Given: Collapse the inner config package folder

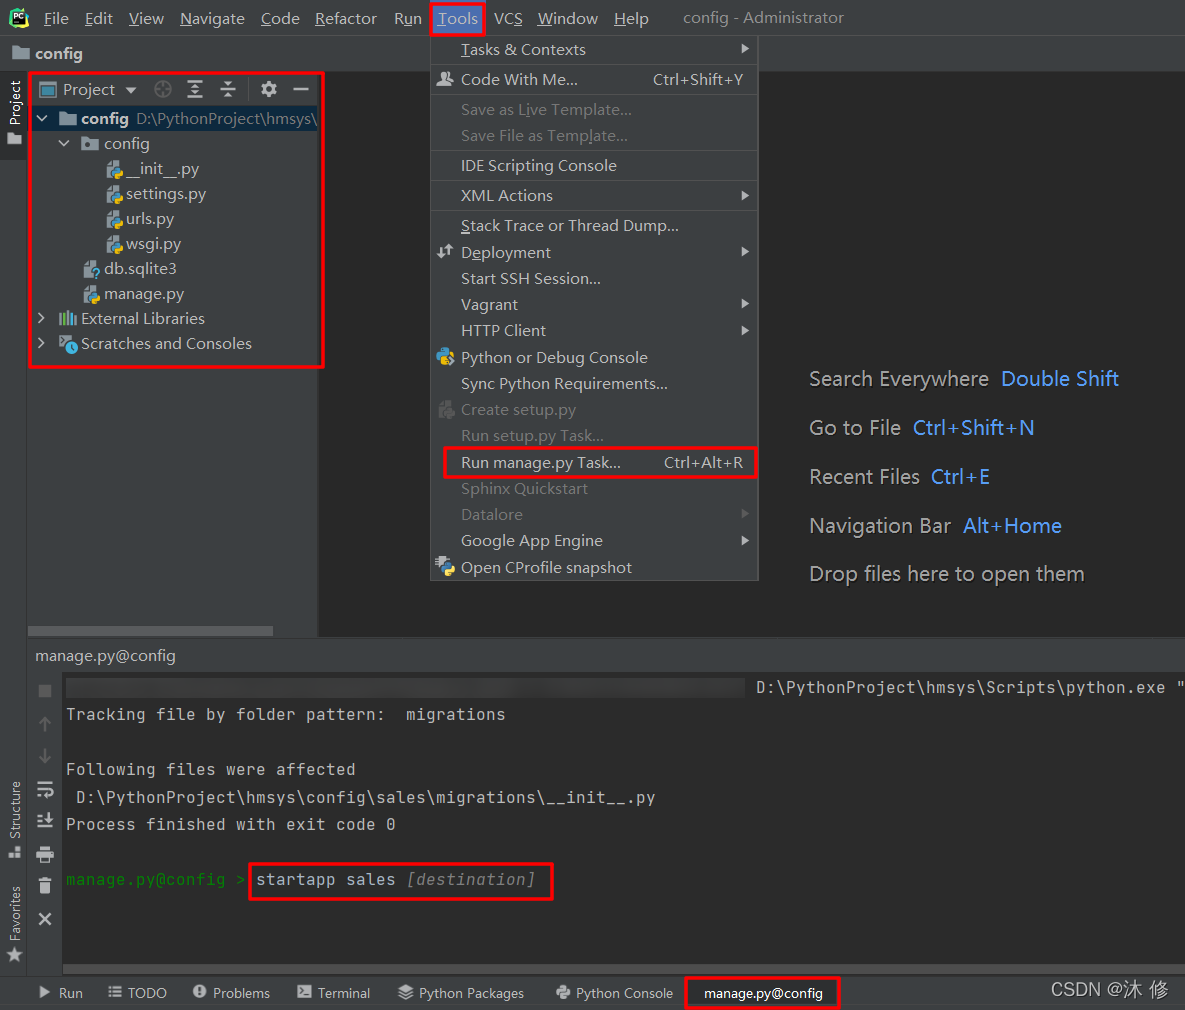Looking at the screenshot, I should tap(64, 144).
